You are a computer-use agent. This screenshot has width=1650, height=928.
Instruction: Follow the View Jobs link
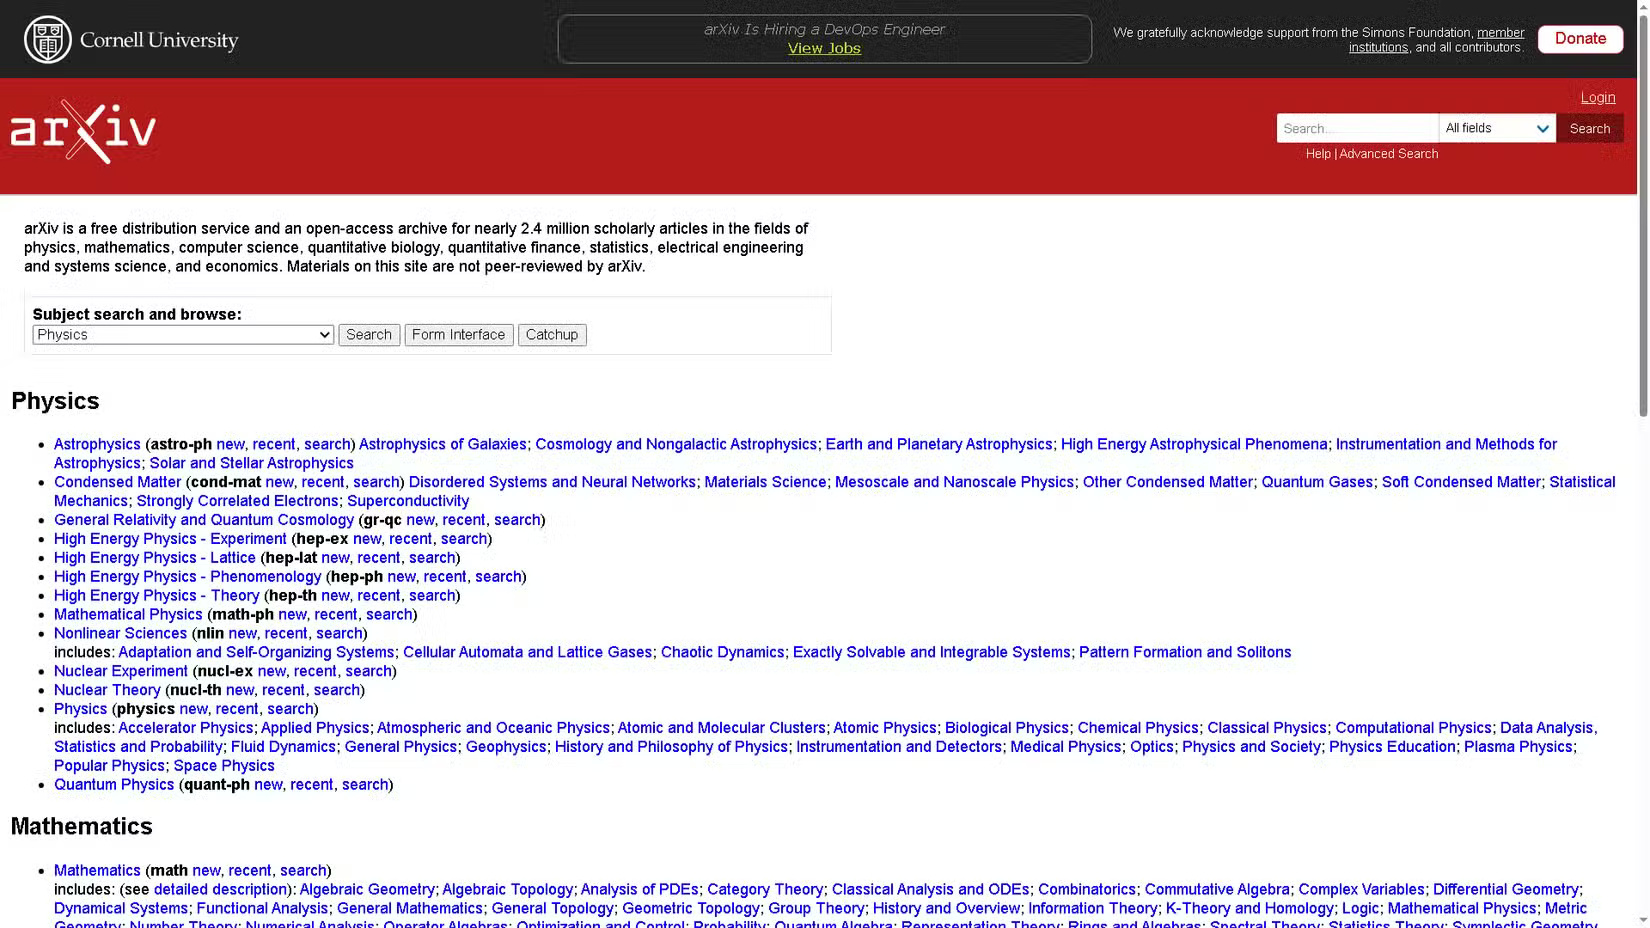(x=824, y=47)
